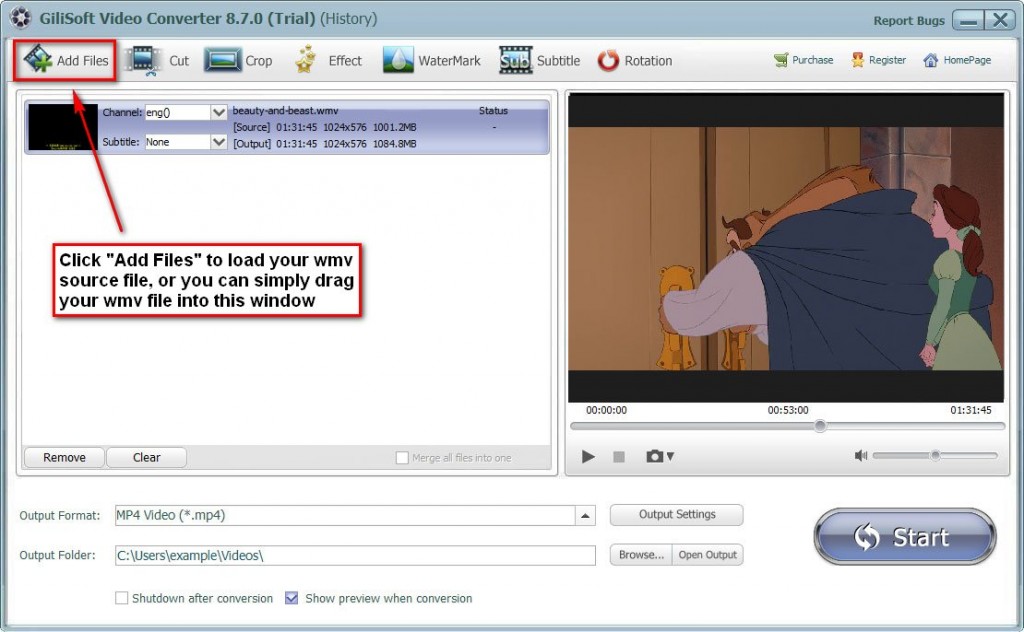The height and width of the screenshot is (632, 1024).
Task: Click the 00:53:00 time label
Action: 788,410
